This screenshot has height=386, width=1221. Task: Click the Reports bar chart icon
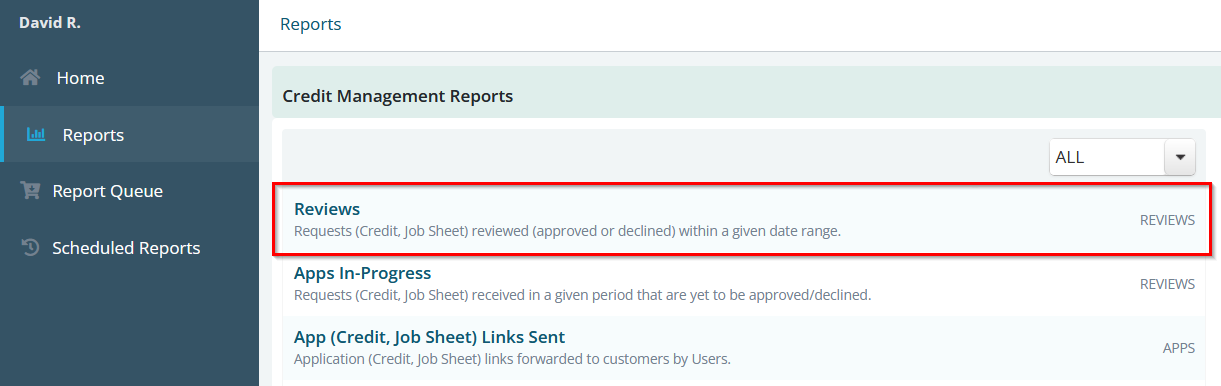tap(36, 135)
